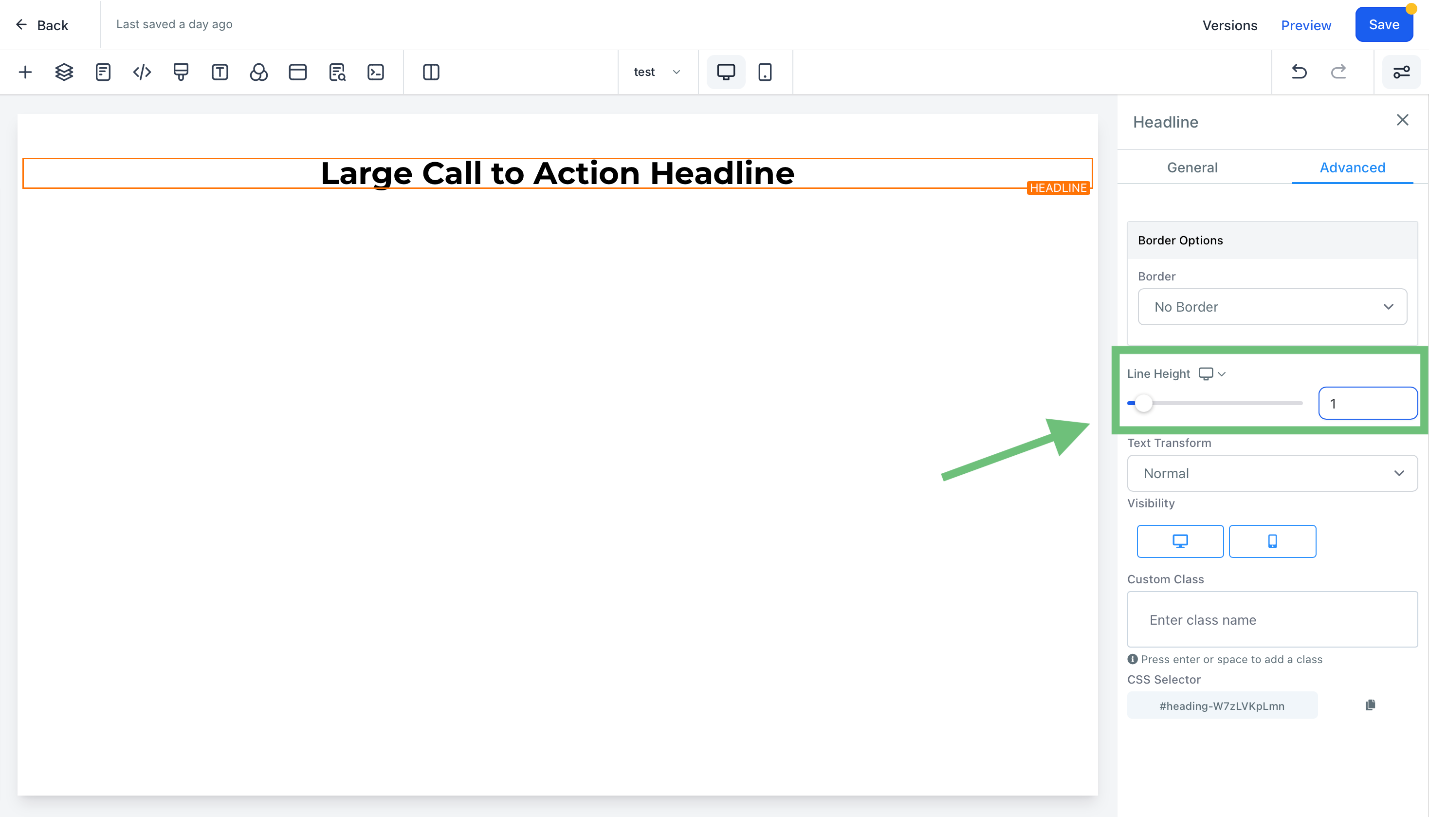This screenshot has width=1429, height=817.
Task: Save the page
Action: tap(1384, 25)
